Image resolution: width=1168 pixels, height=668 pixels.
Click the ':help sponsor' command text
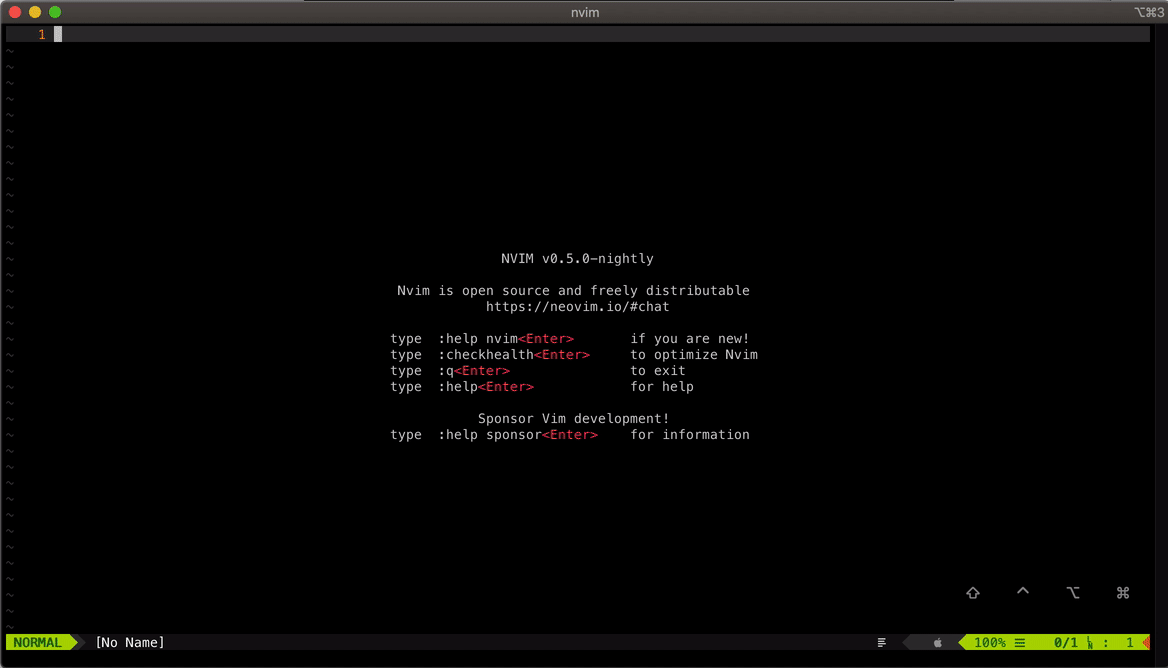489,435
